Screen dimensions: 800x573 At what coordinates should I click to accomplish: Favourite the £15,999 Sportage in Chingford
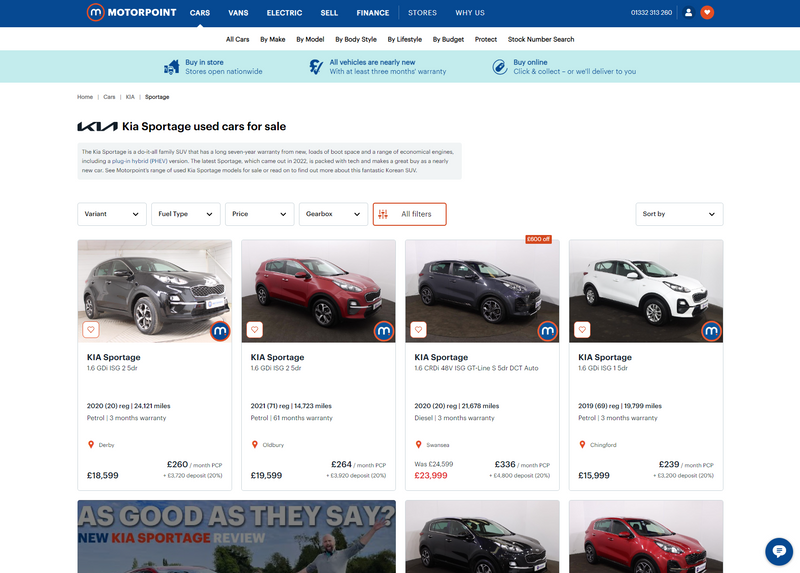(x=582, y=330)
